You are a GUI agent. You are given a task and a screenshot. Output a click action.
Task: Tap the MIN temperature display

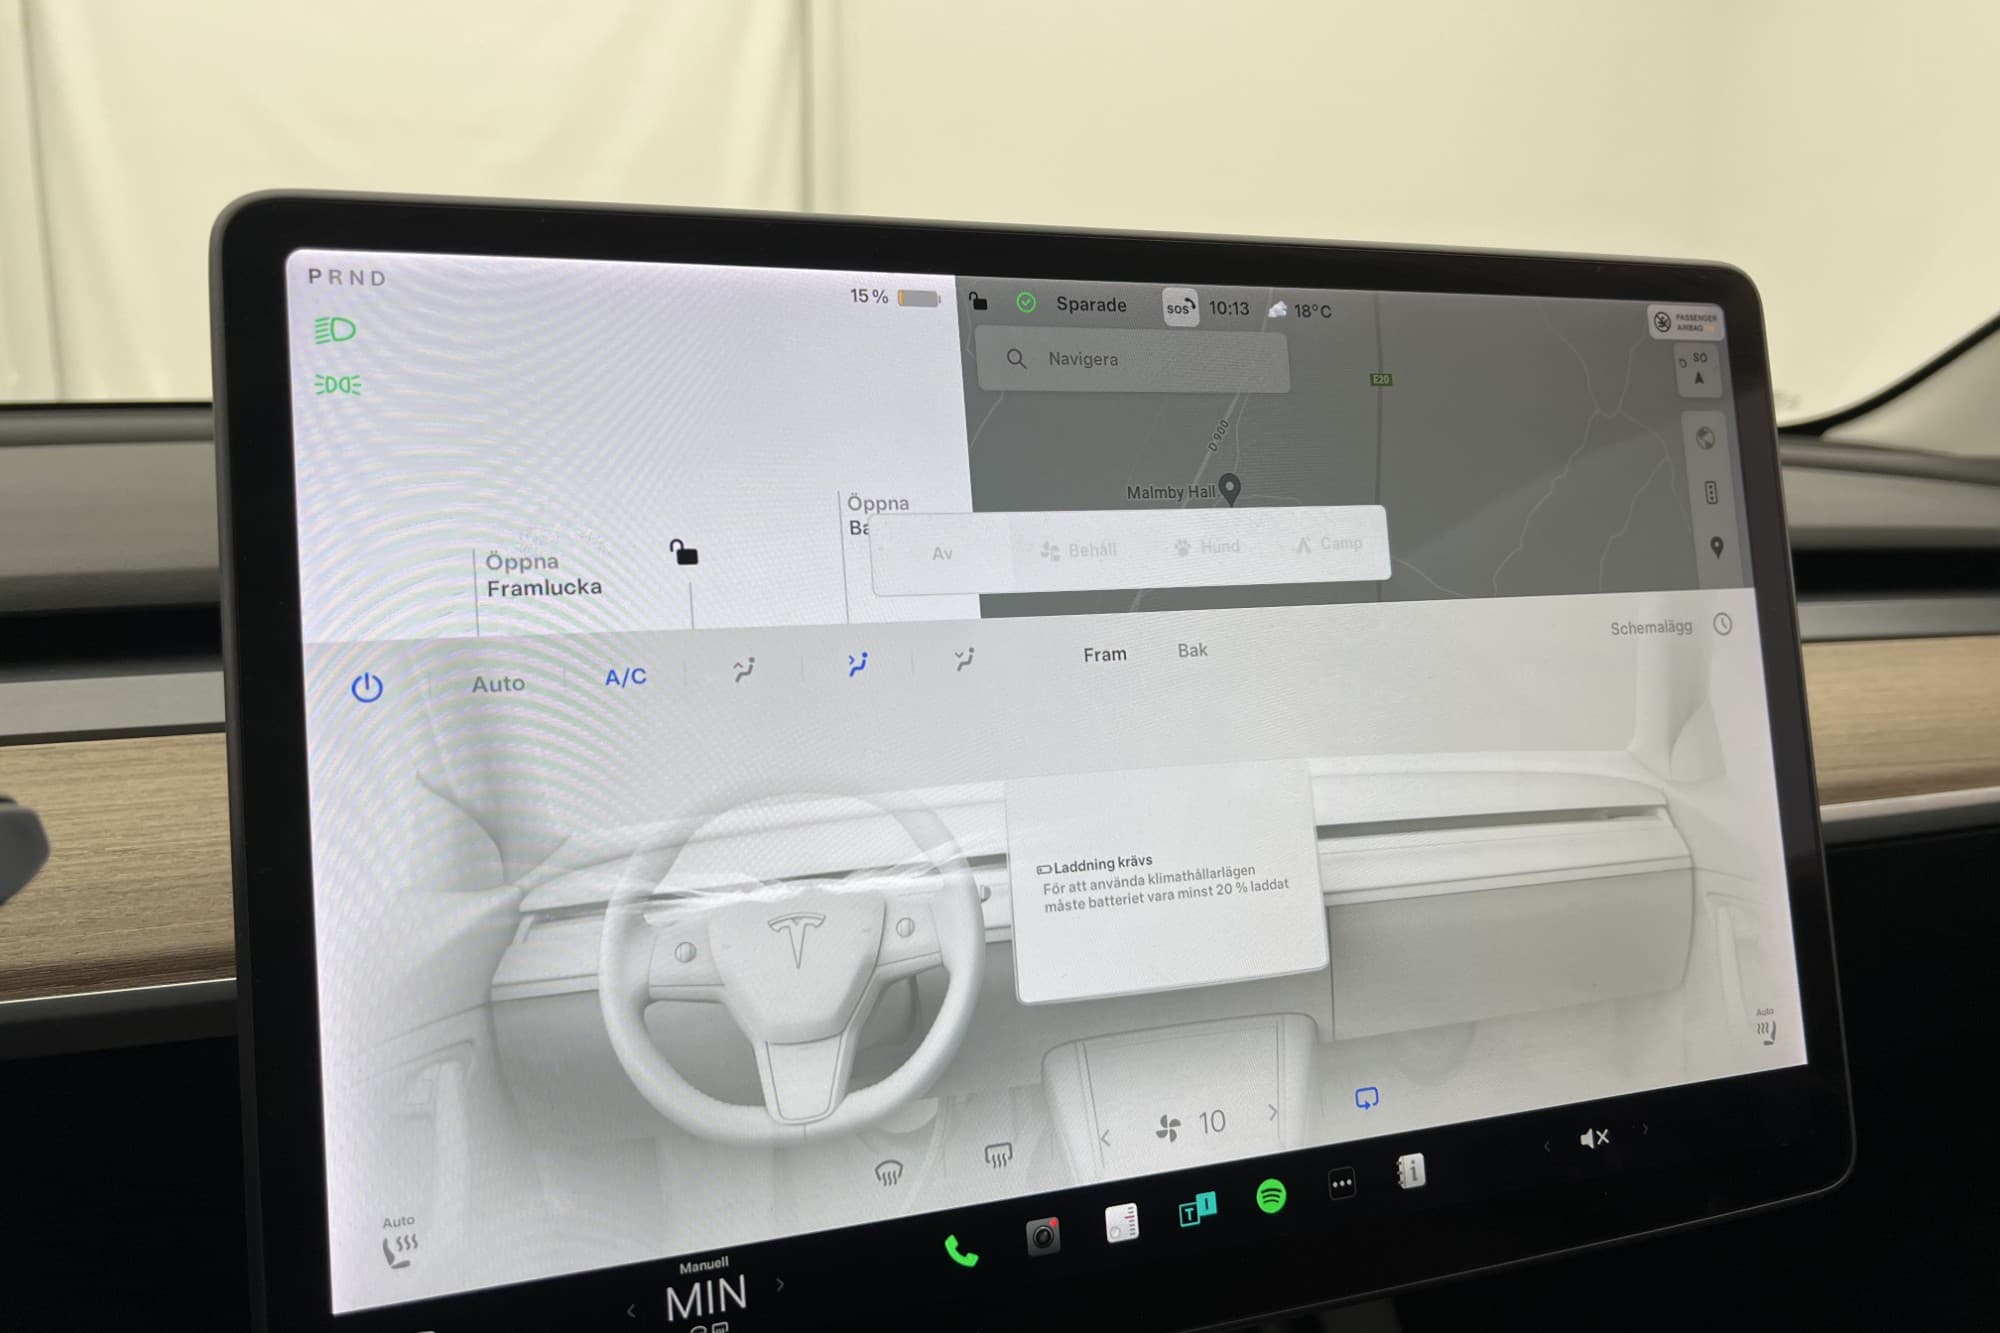pos(706,1298)
